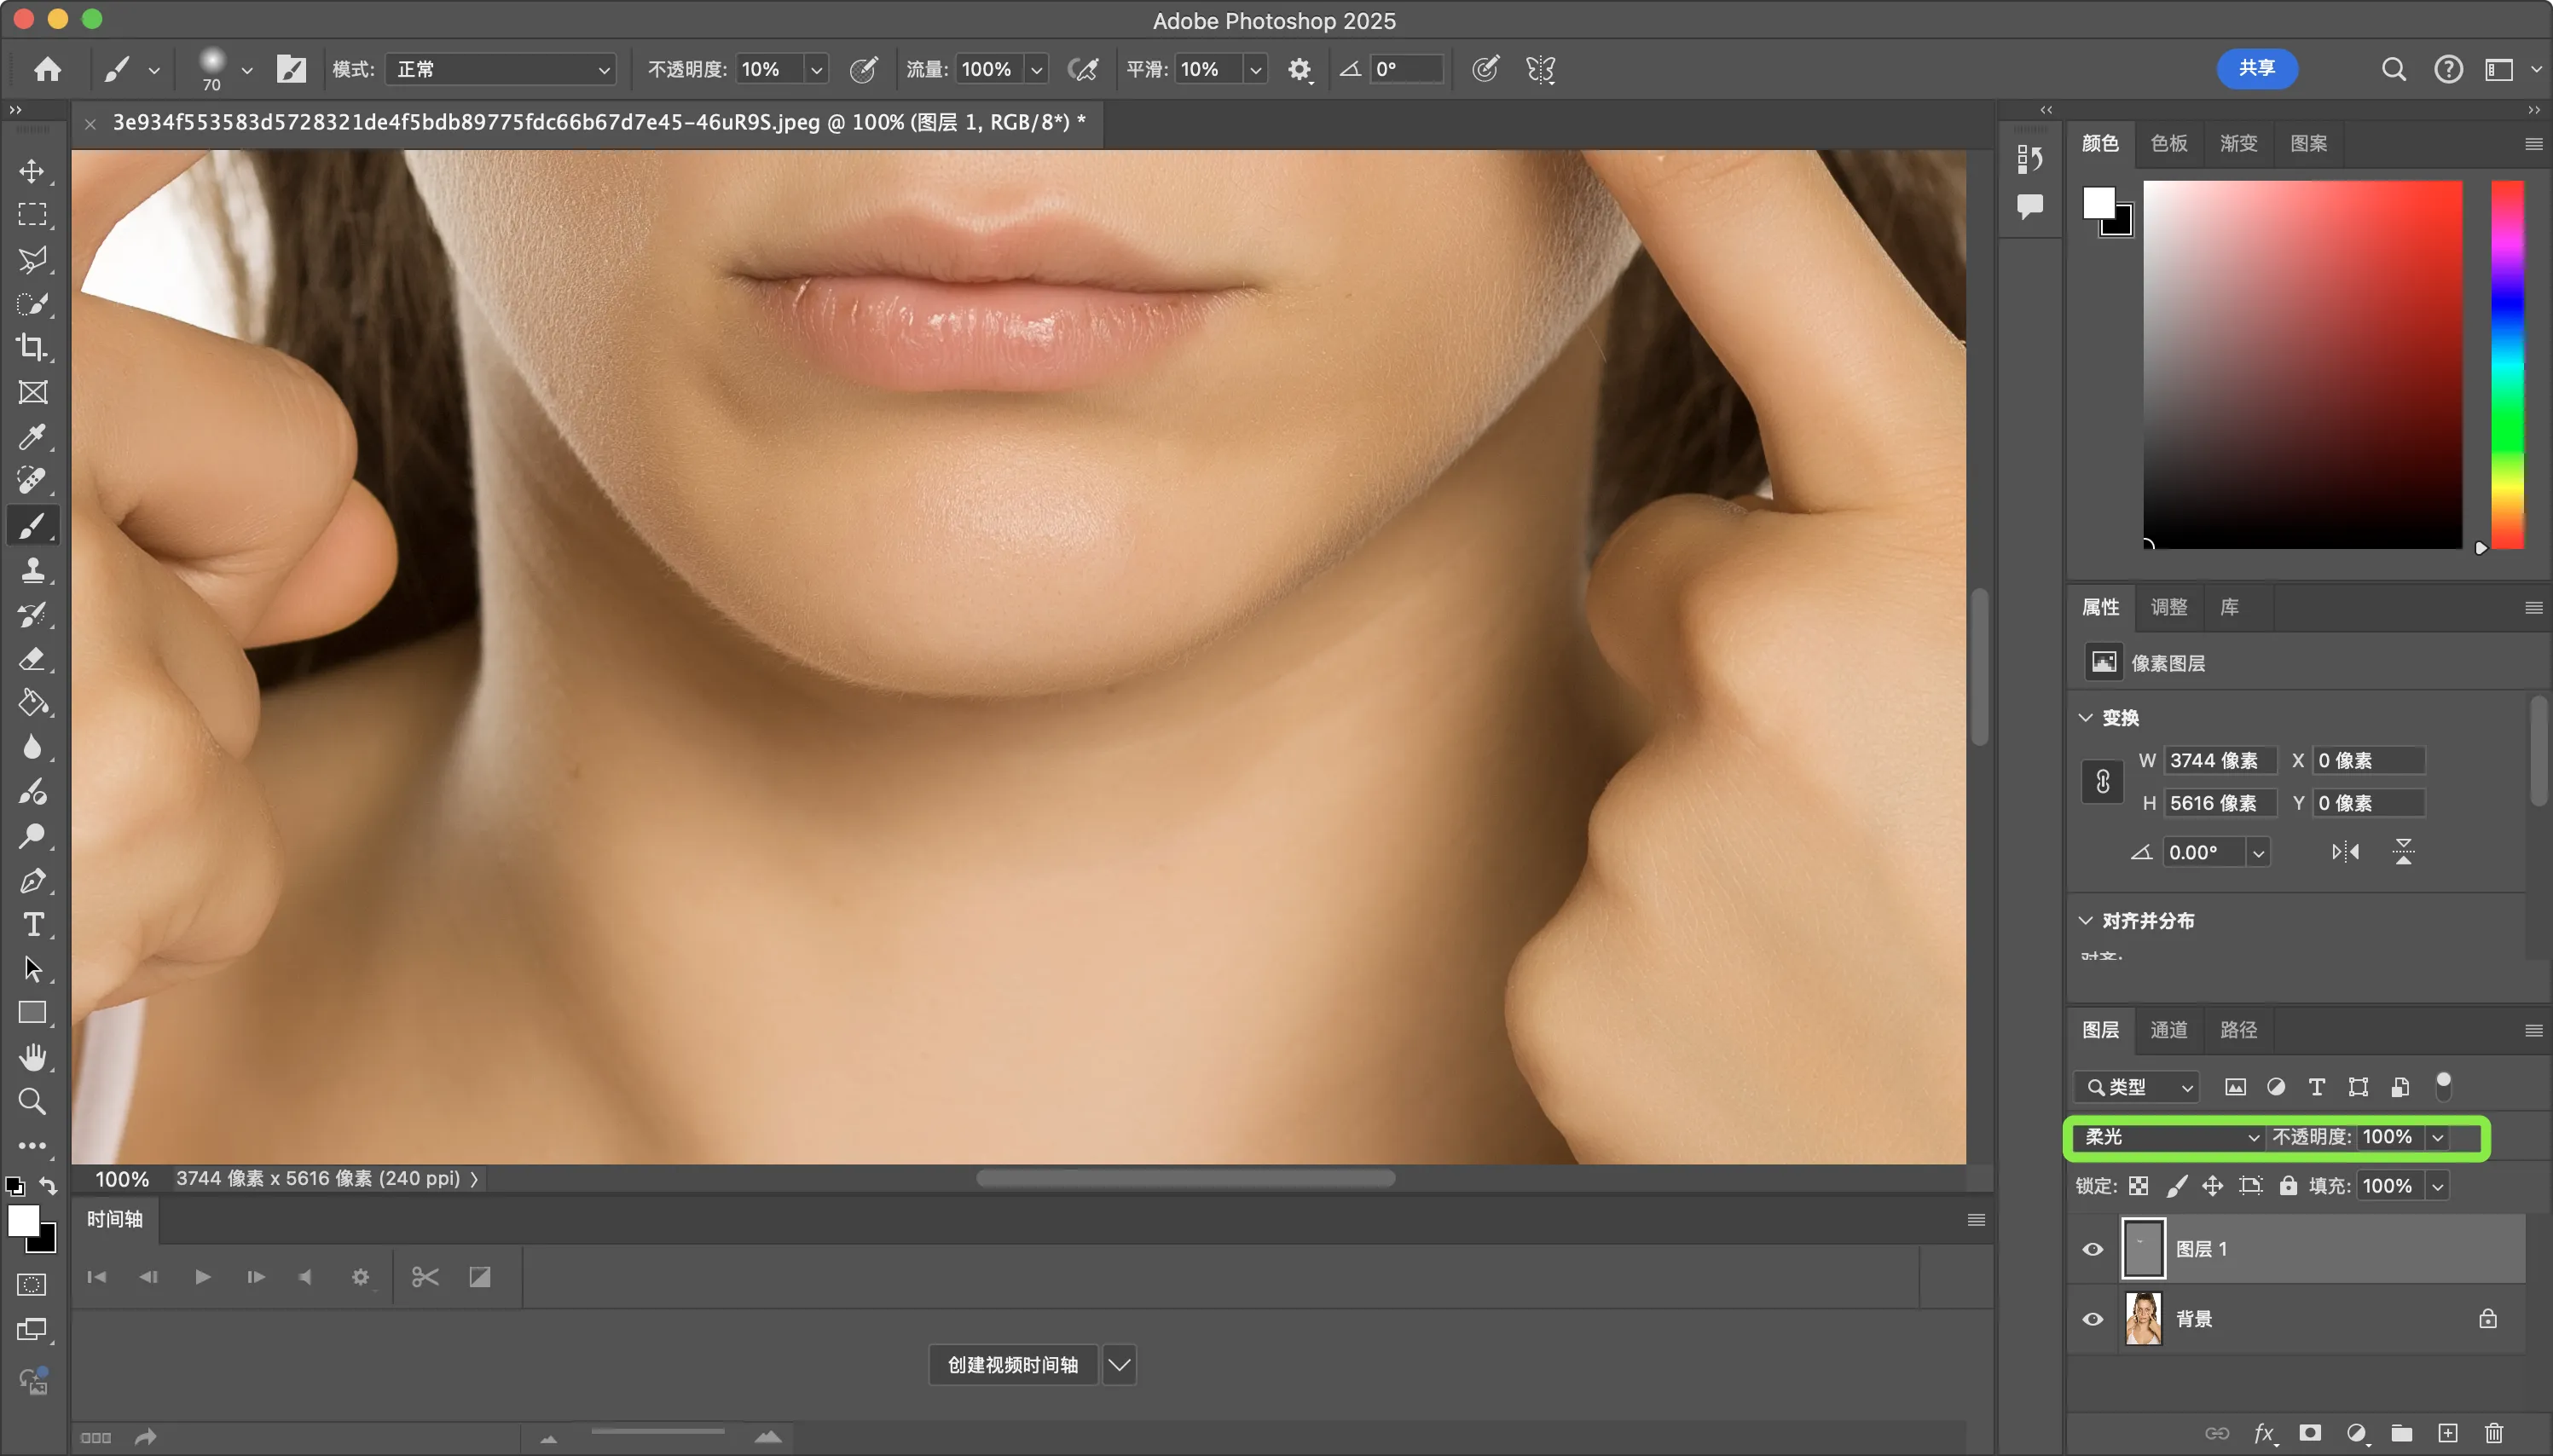Select the Zoom tool in toolbar
Viewport: 2553px width, 1456px height.
pos(32,1101)
